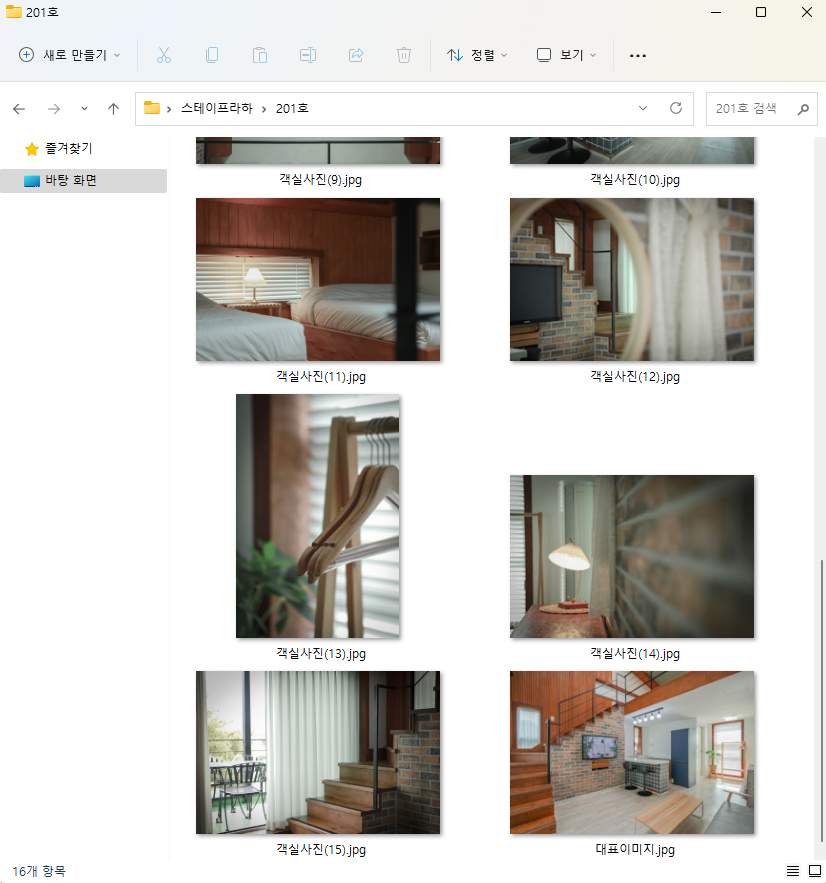
Task: Select the 객실사진(10).jpg file name
Action: pyautogui.click(x=635, y=180)
